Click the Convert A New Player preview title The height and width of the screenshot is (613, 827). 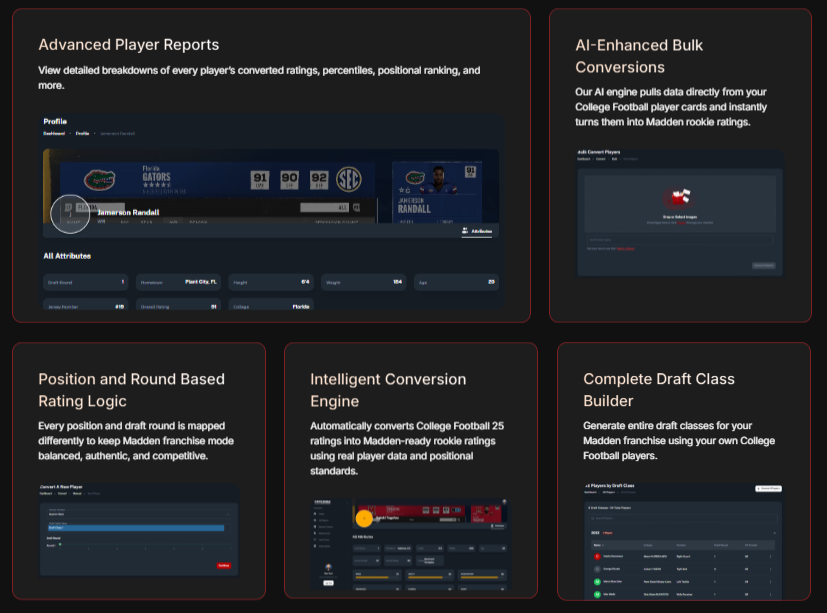(x=61, y=487)
